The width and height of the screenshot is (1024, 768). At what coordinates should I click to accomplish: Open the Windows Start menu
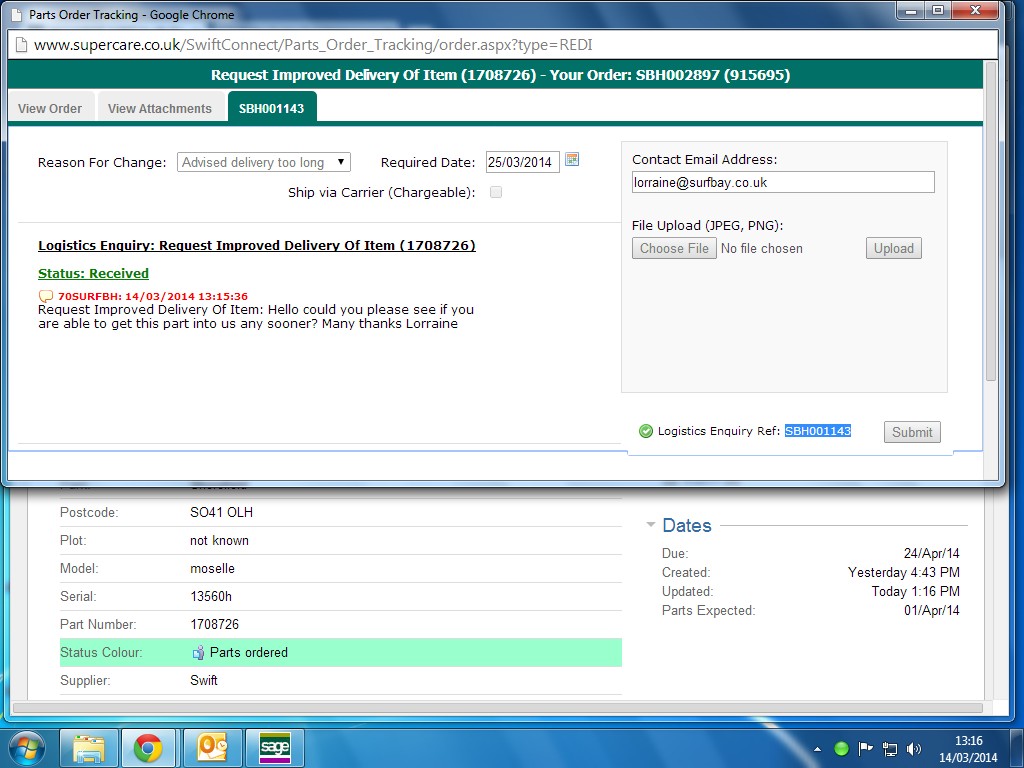coord(26,748)
